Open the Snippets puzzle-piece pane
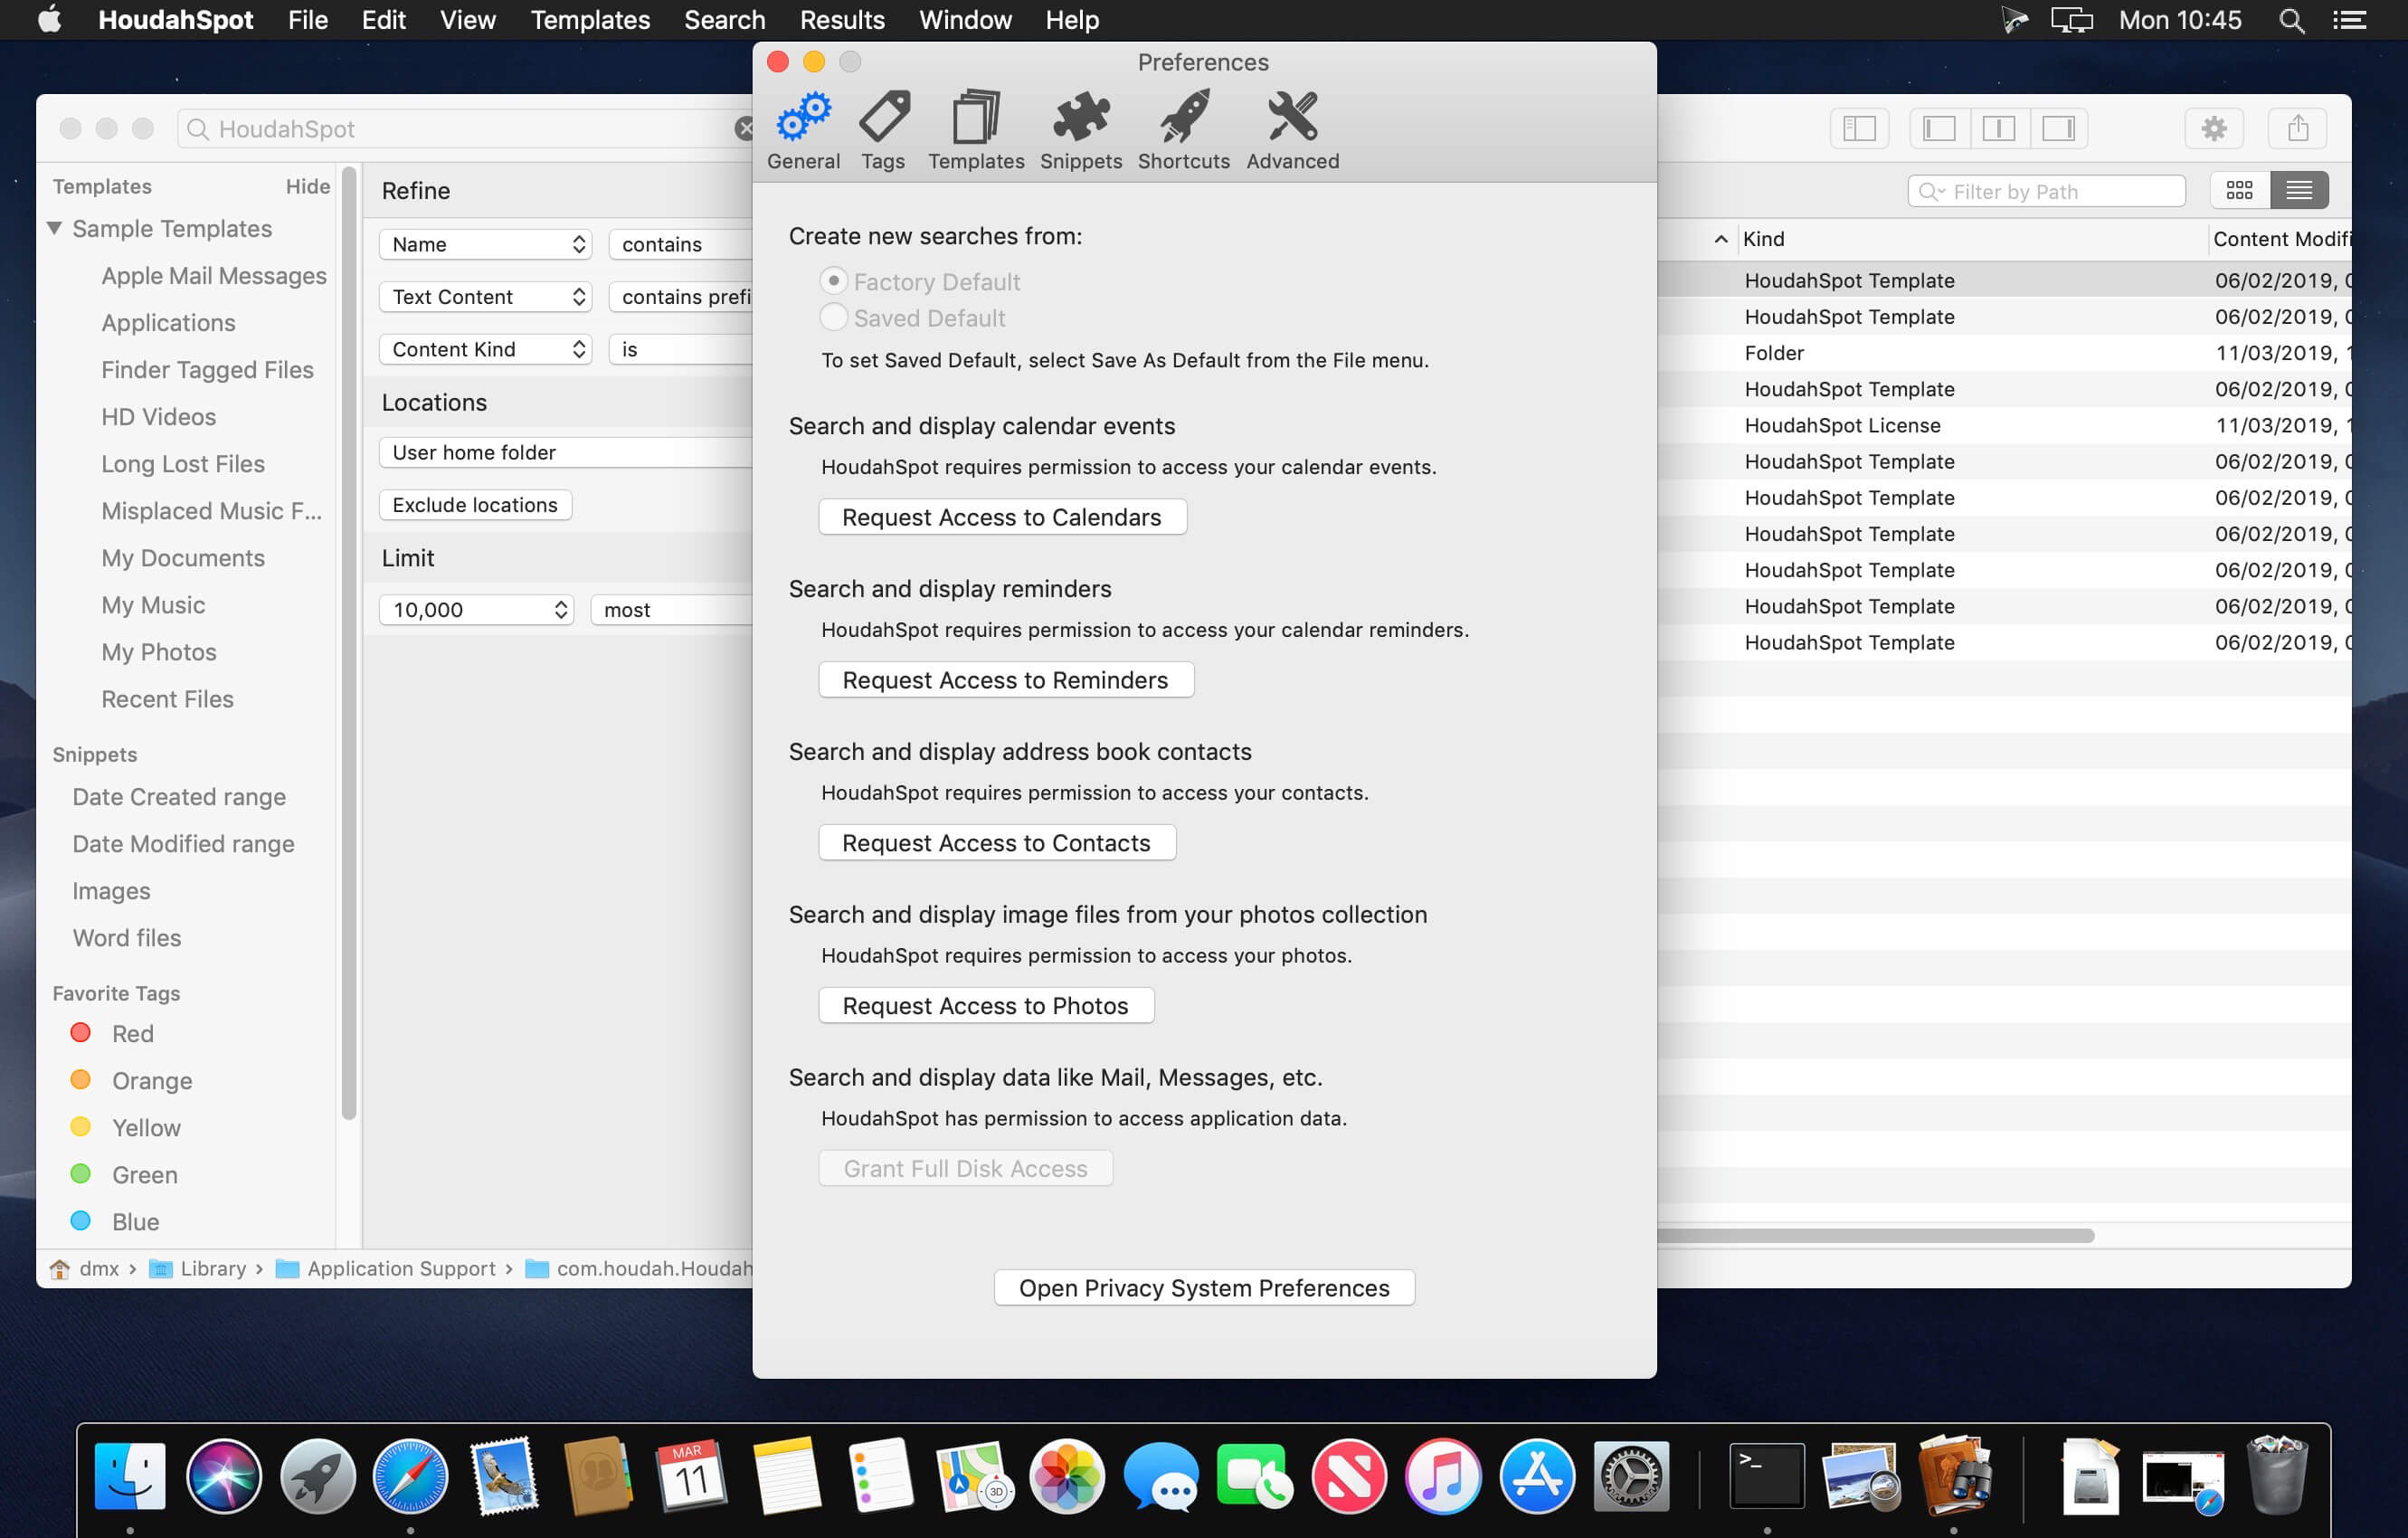The width and height of the screenshot is (2408, 1538). [1080, 132]
